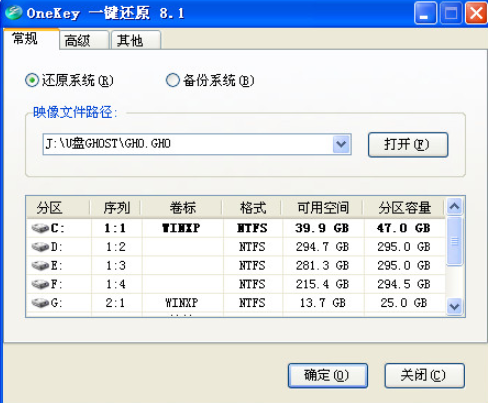
Task: Sort by the 分区 column header
Action: click(x=57, y=208)
